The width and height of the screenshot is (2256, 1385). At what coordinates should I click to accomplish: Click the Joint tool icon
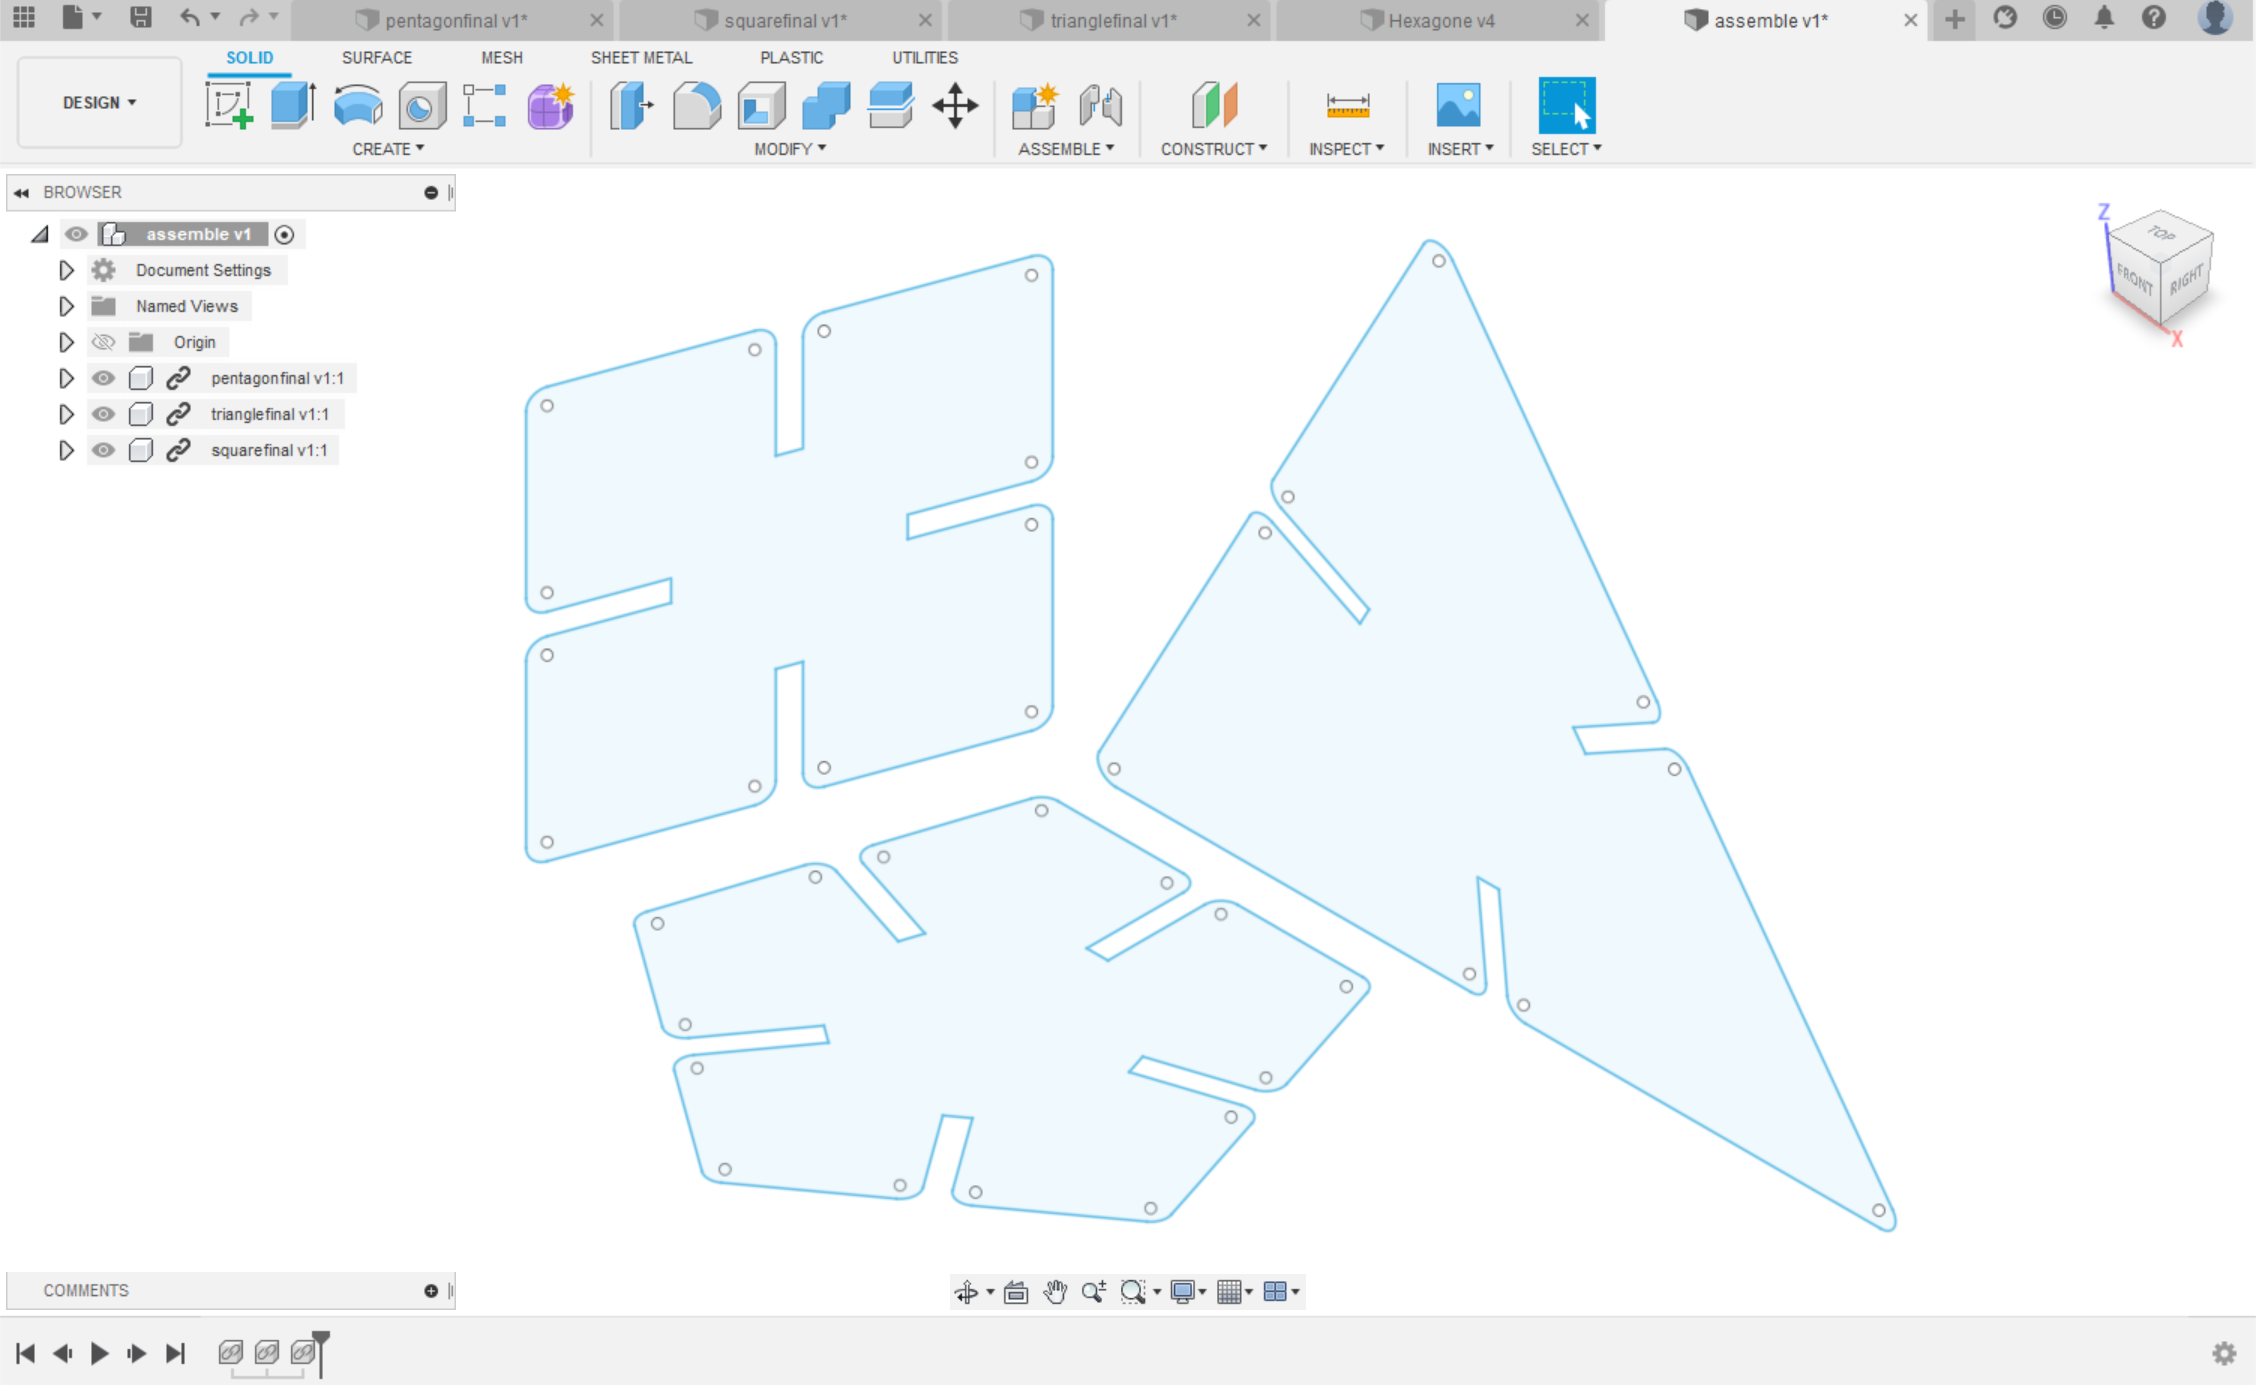pyautogui.click(x=1100, y=106)
